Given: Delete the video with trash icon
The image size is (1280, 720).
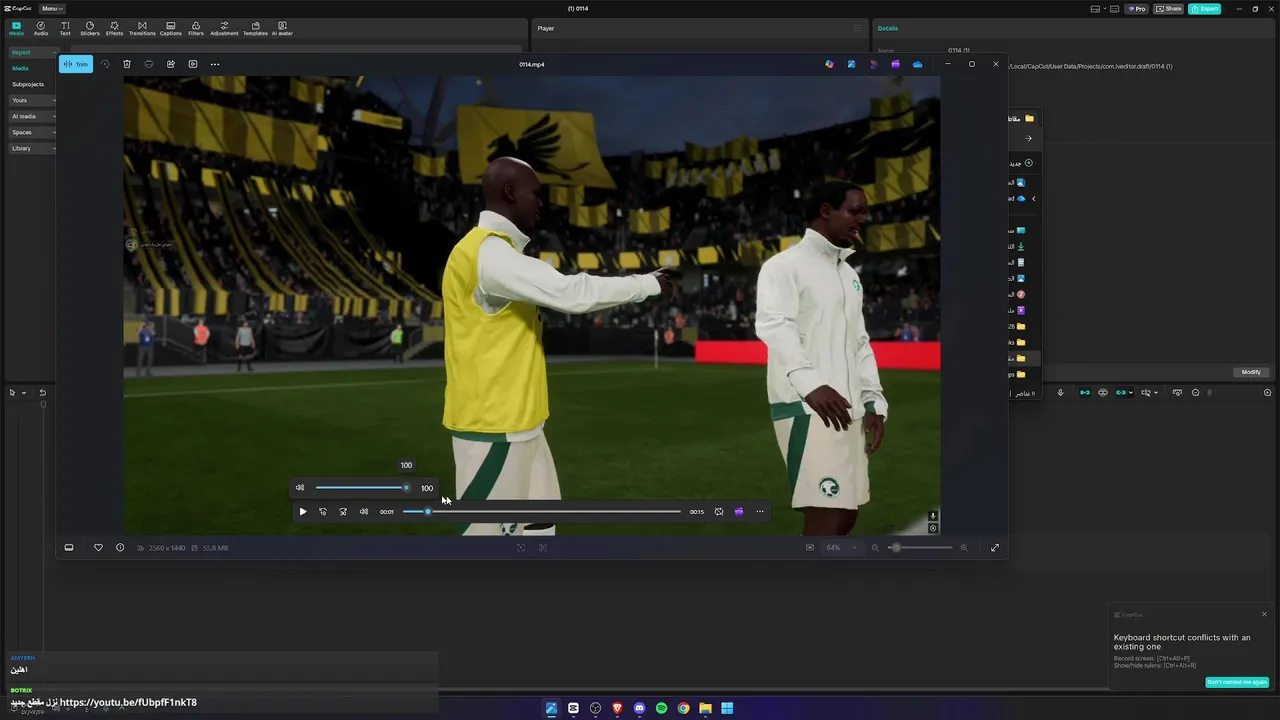Looking at the screenshot, I should (x=127, y=64).
